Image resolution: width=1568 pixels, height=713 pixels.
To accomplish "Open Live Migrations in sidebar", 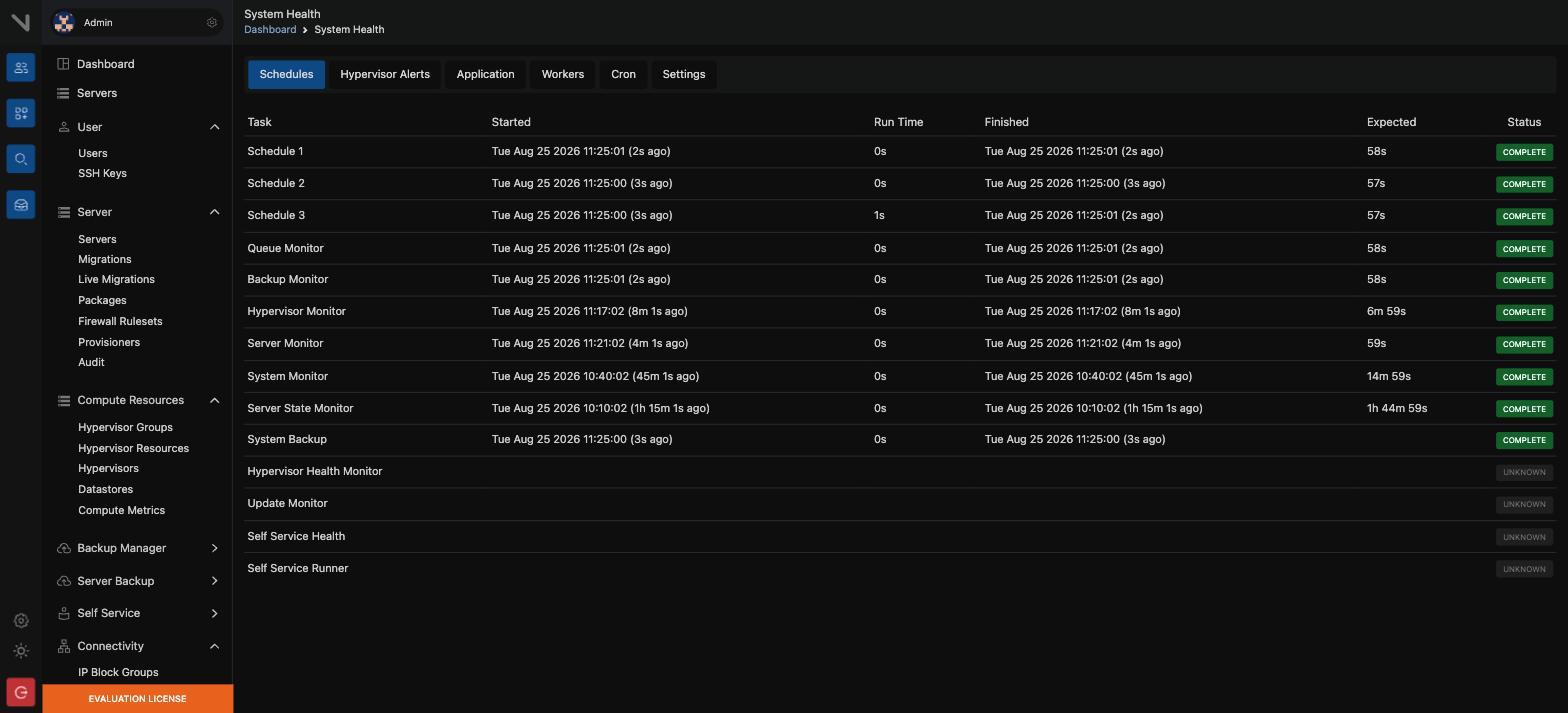I will (116, 279).
